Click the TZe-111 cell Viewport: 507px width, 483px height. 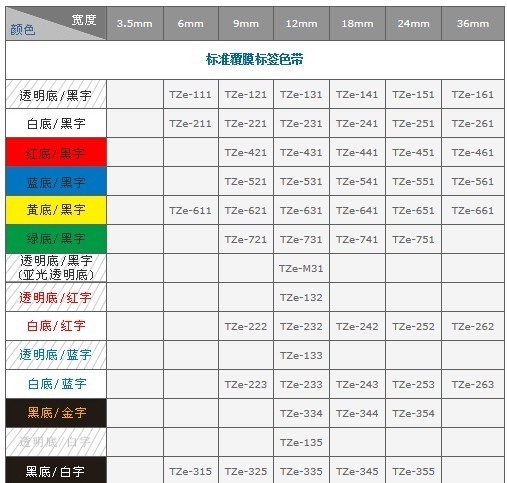point(191,94)
